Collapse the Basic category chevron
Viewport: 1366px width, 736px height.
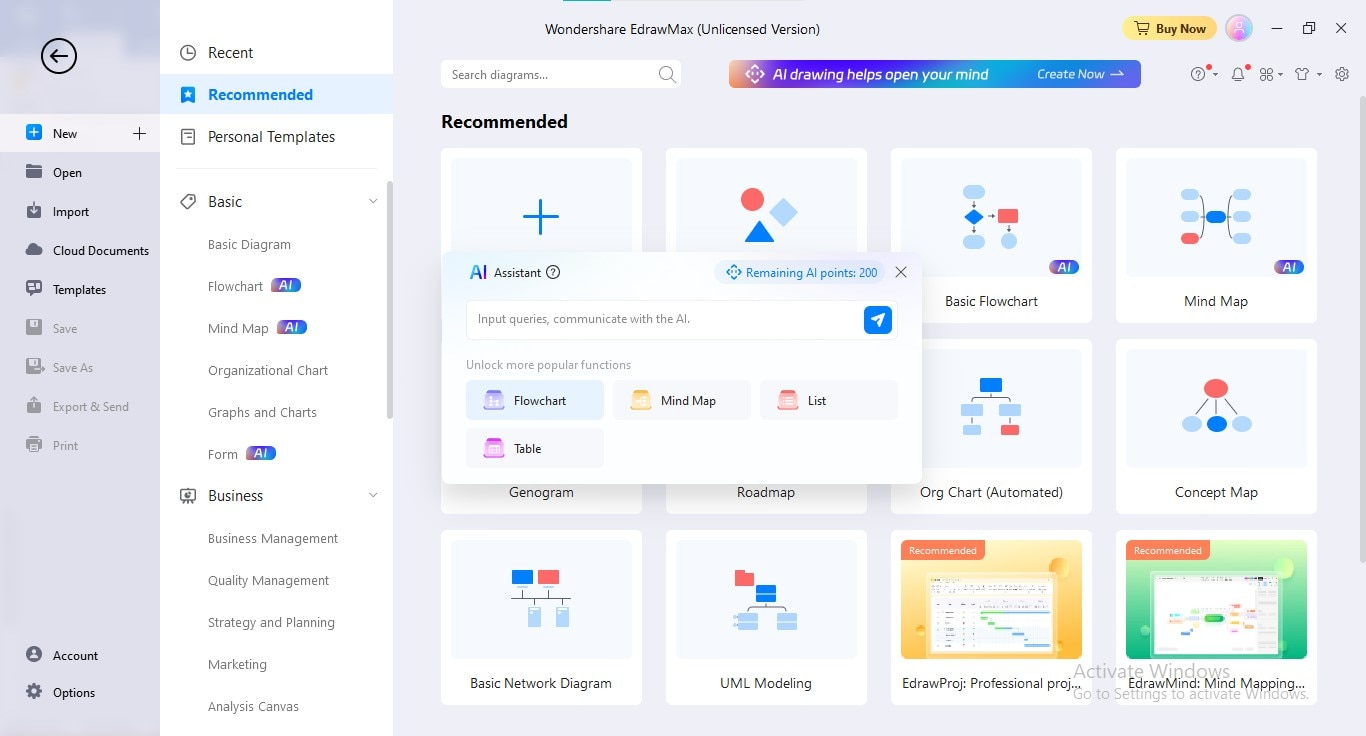pyautogui.click(x=373, y=202)
